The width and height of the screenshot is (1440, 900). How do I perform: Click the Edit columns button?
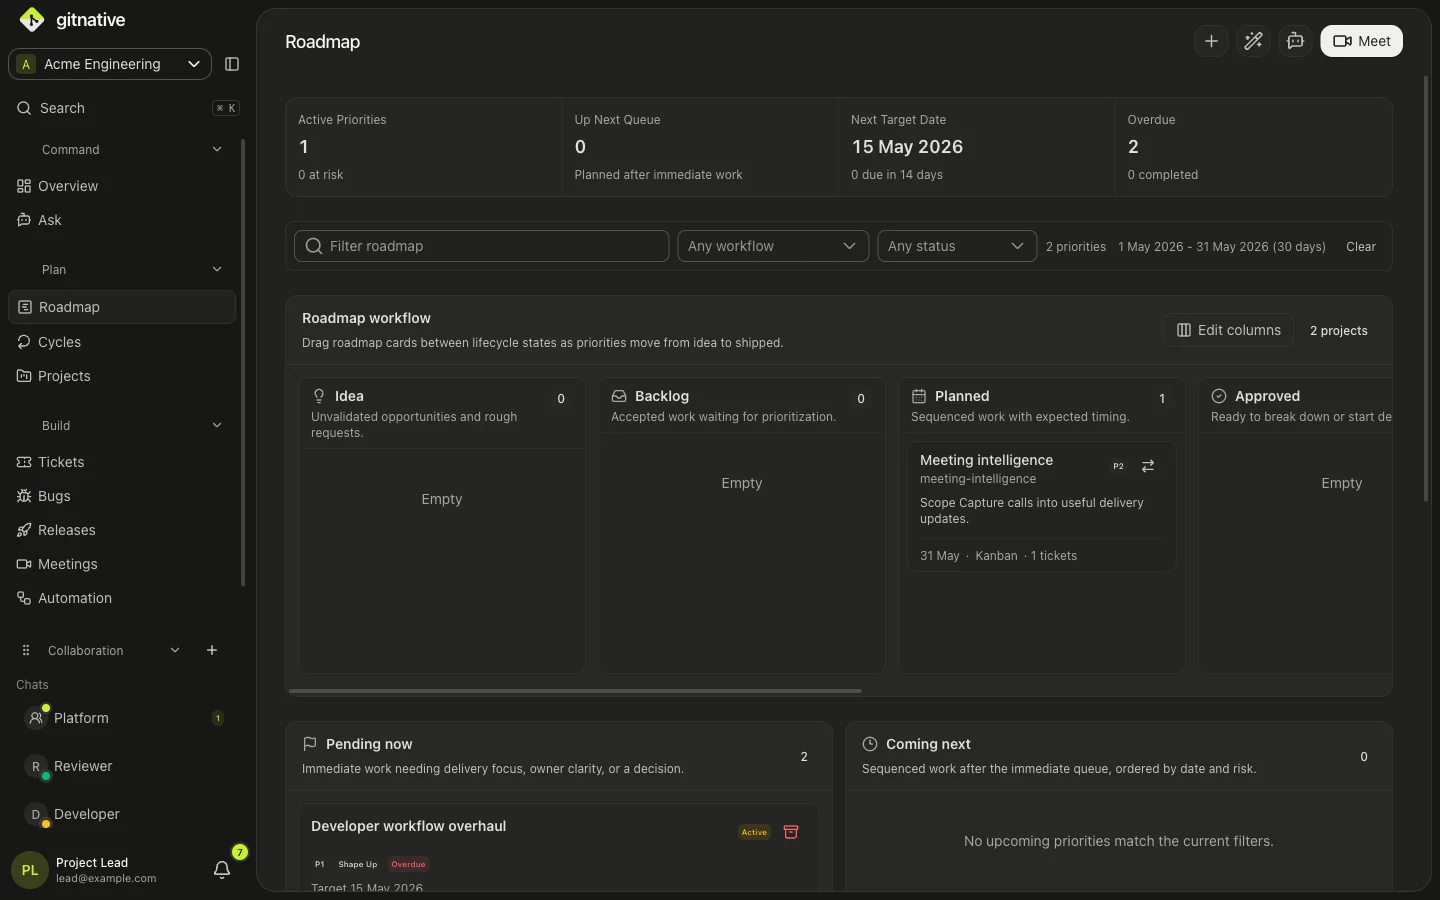1228,330
